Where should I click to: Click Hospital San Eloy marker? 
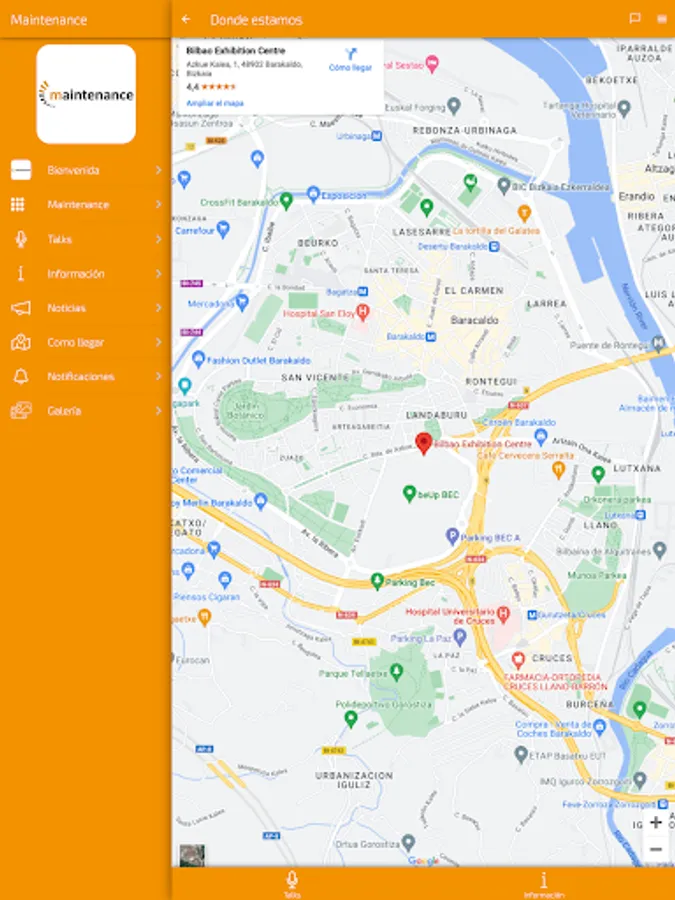coord(362,312)
